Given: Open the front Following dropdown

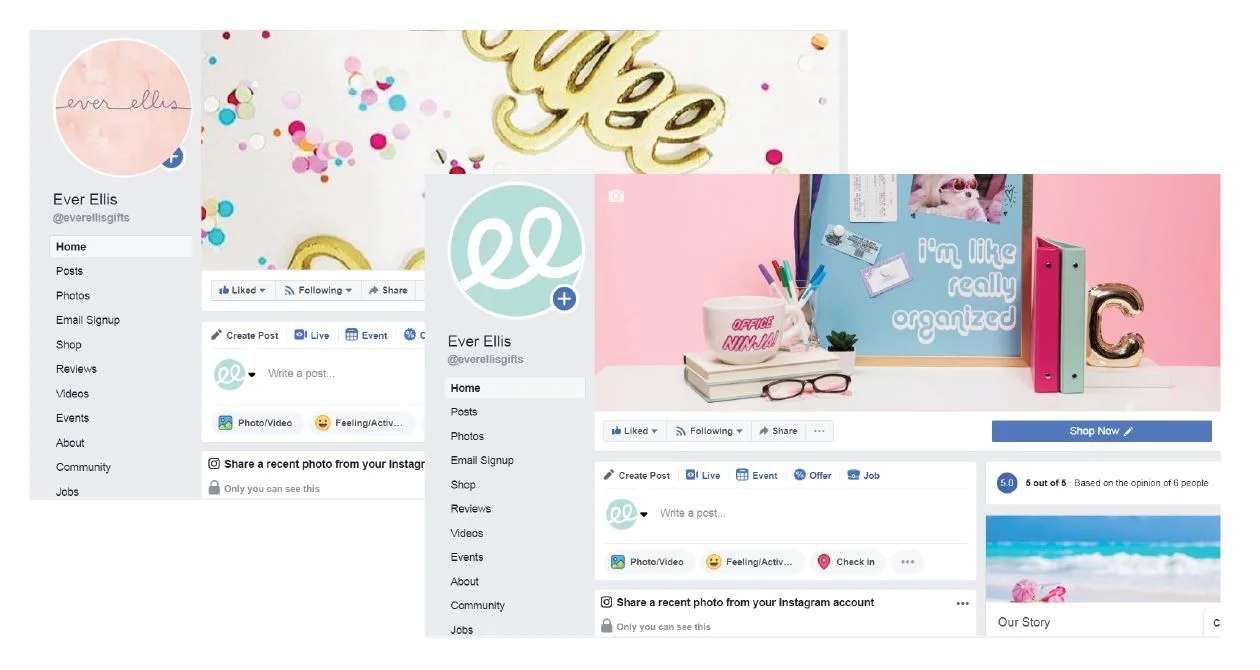Looking at the screenshot, I should (x=711, y=431).
